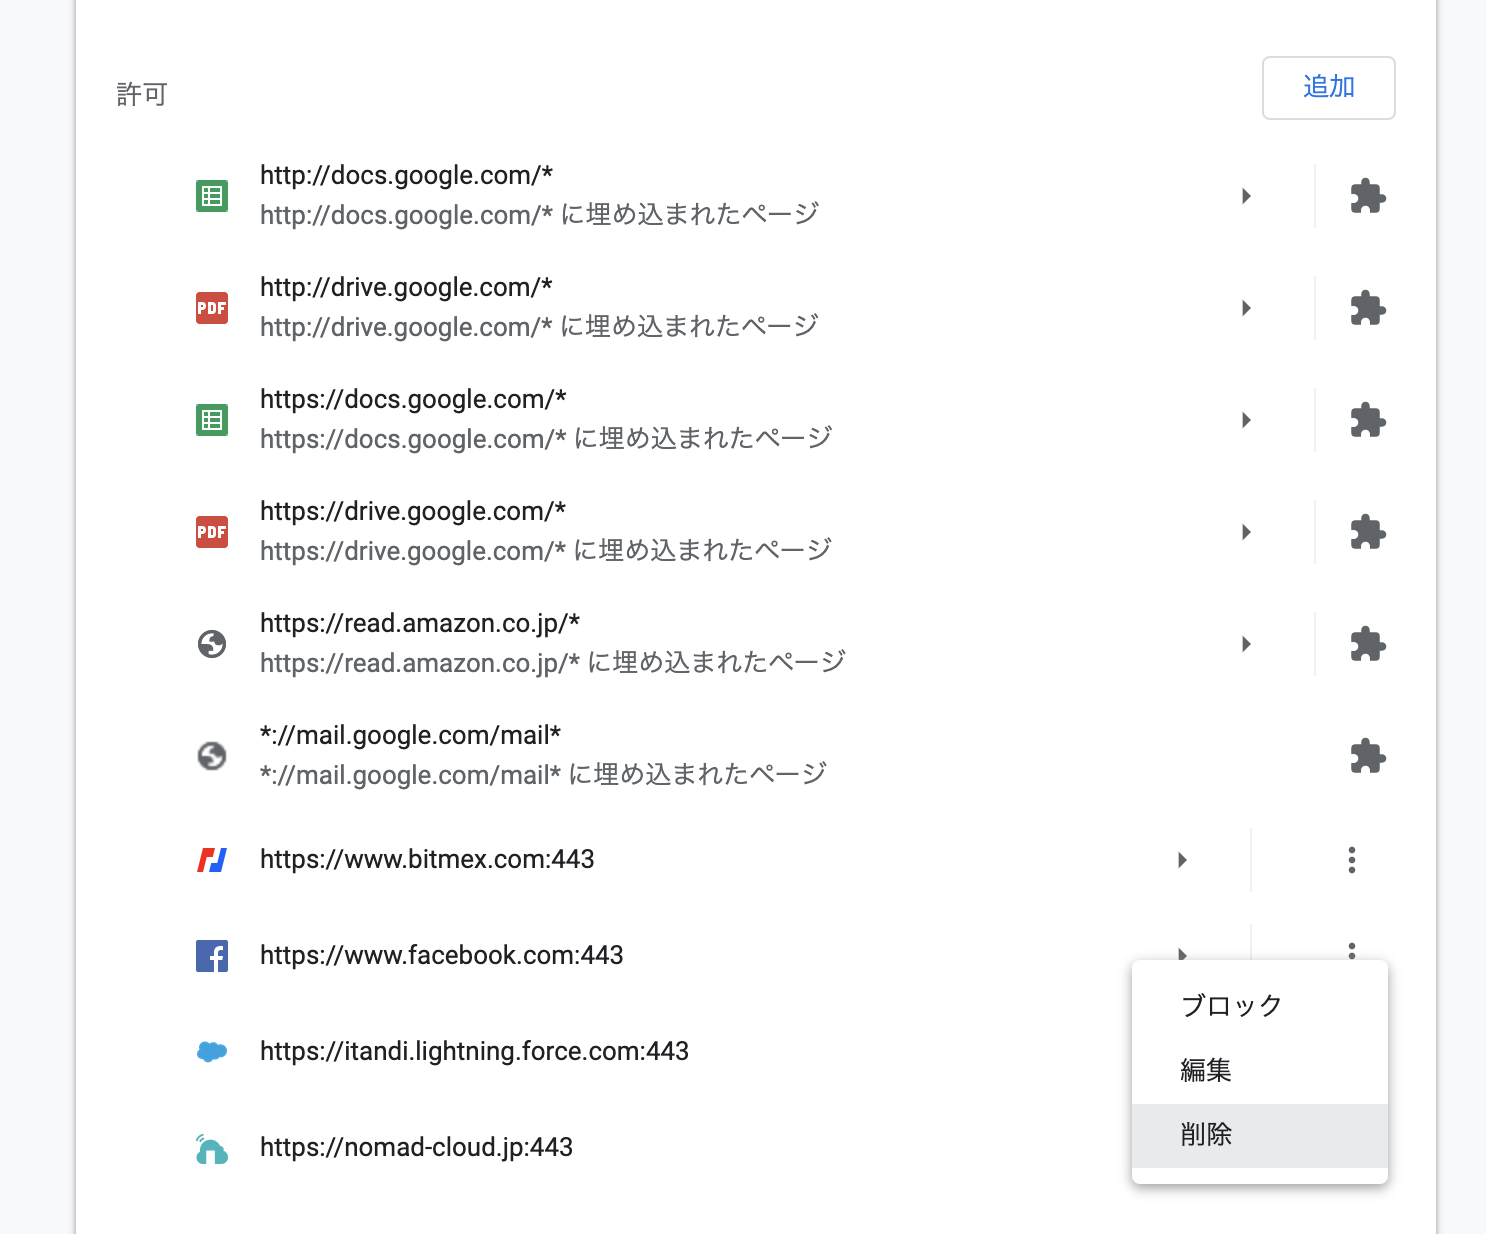Select 削除 in the context menu
This screenshot has width=1486, height=1234.
click(x=1260, y=1135)
